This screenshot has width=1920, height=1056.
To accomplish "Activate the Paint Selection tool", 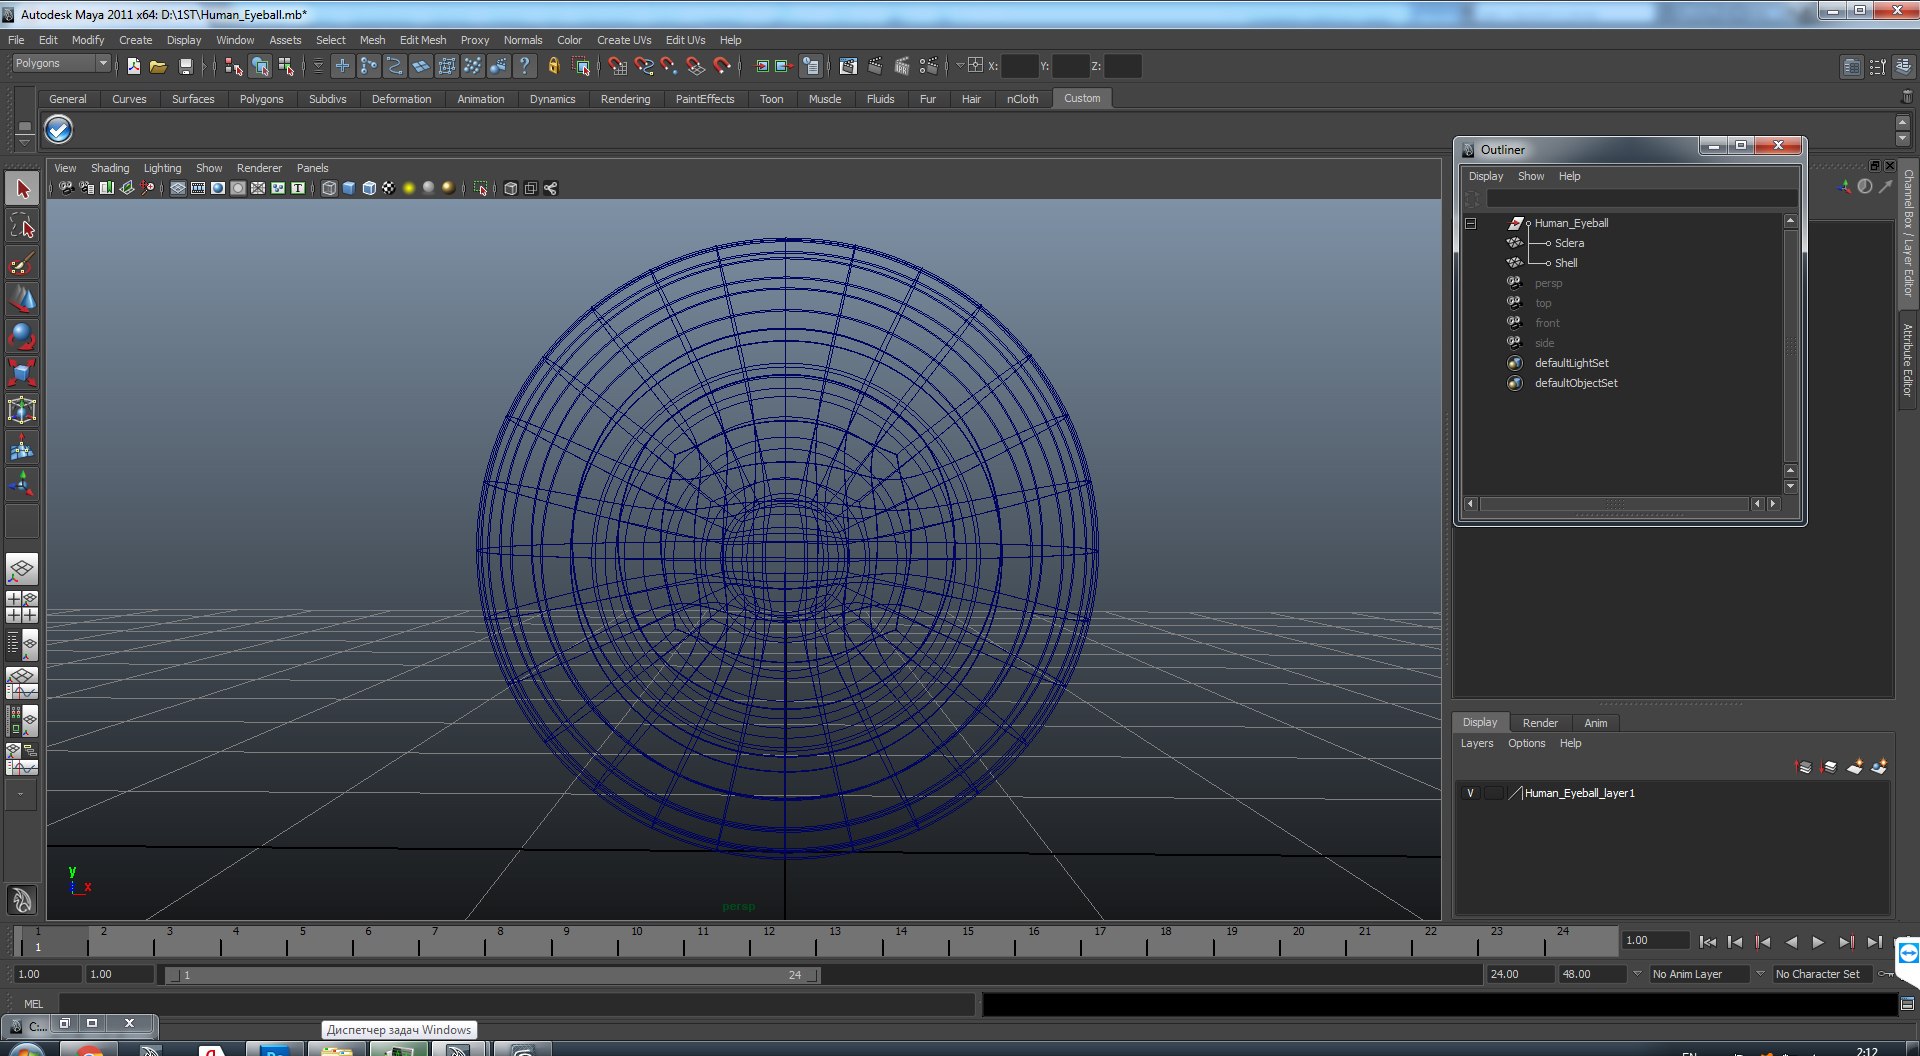I will tap(22, 264).
